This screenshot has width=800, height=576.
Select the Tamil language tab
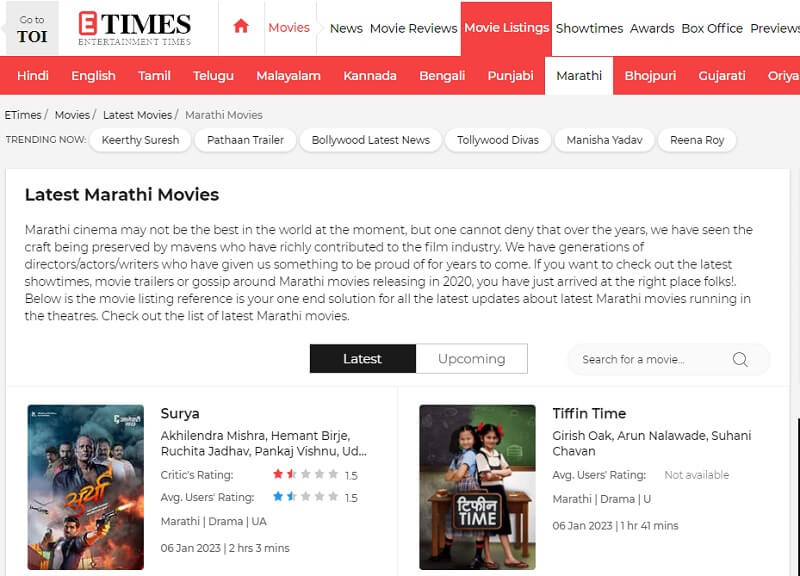tap(154, 76)
